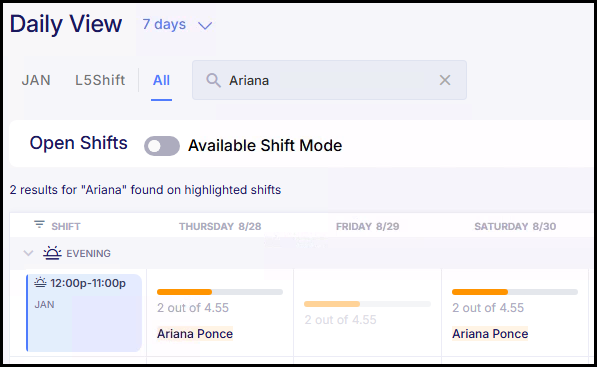This screenshot has width=597, height=367.
Task: Open the 12:00p-11:00p JAN shift card
Action: pyautogui.click(x=84, y=313)
